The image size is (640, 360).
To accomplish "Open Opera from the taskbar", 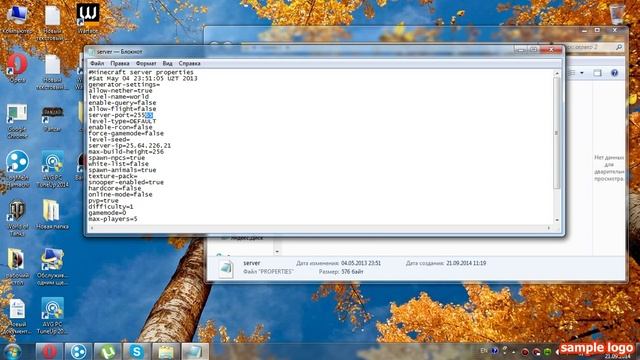I will (49, 352).
